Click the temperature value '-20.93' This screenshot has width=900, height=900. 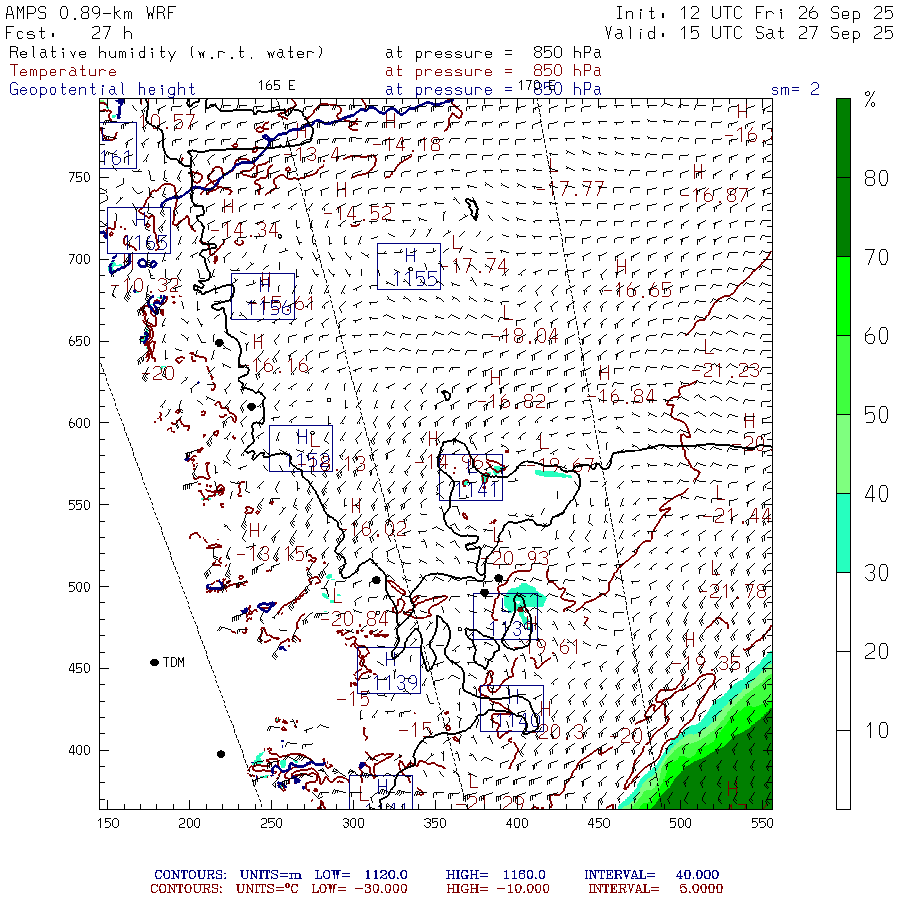click(x=516, y=558)
